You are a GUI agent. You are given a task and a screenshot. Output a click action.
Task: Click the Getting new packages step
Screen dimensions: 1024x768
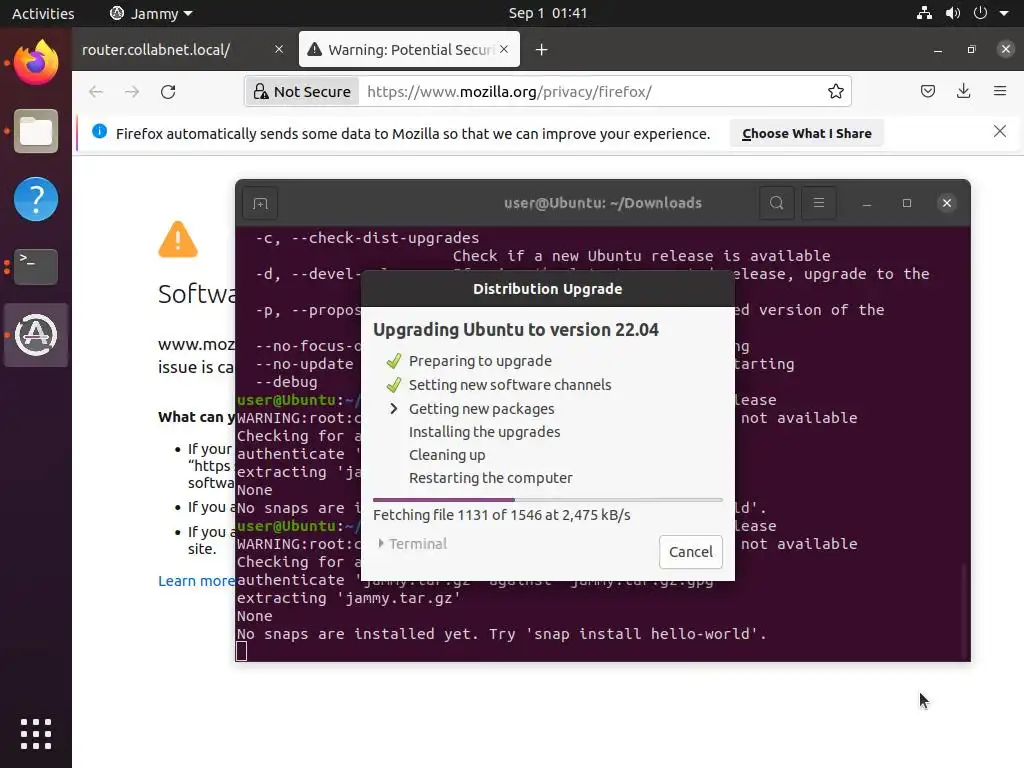point(481,409)
